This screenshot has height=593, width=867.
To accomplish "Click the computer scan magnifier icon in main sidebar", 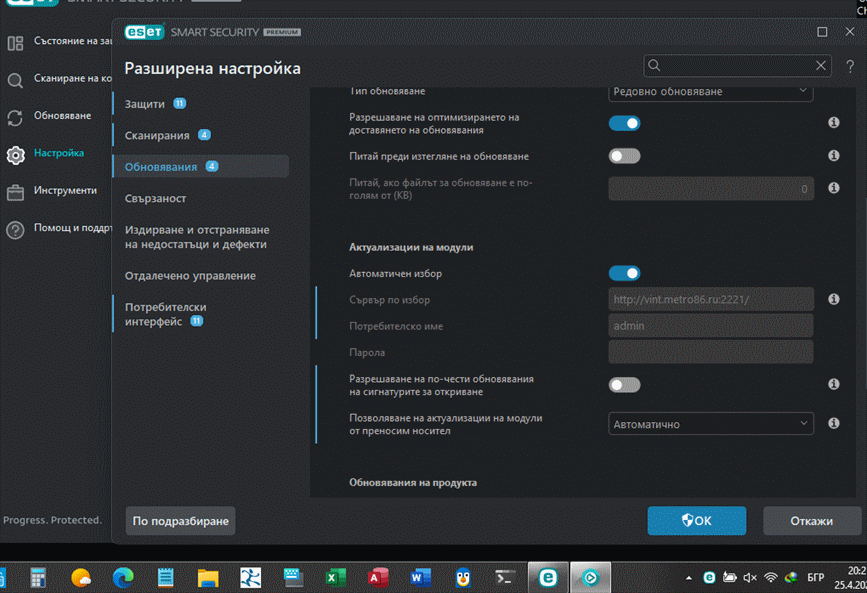I will tap(15, 80).
